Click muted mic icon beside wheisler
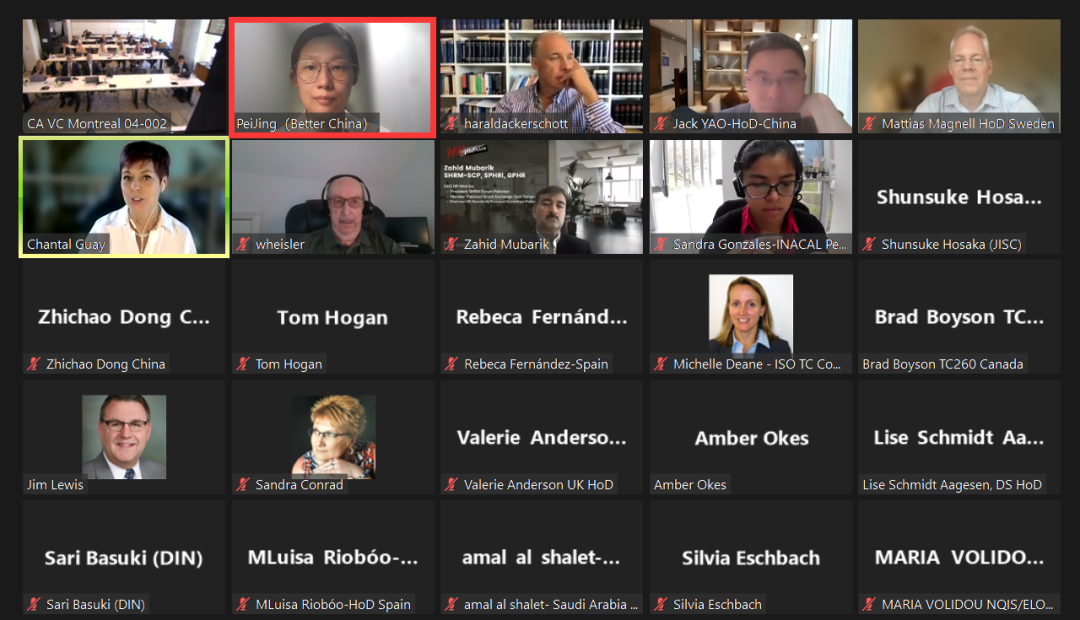Viewport: 1080px width, 620px height. pos(242,244)
